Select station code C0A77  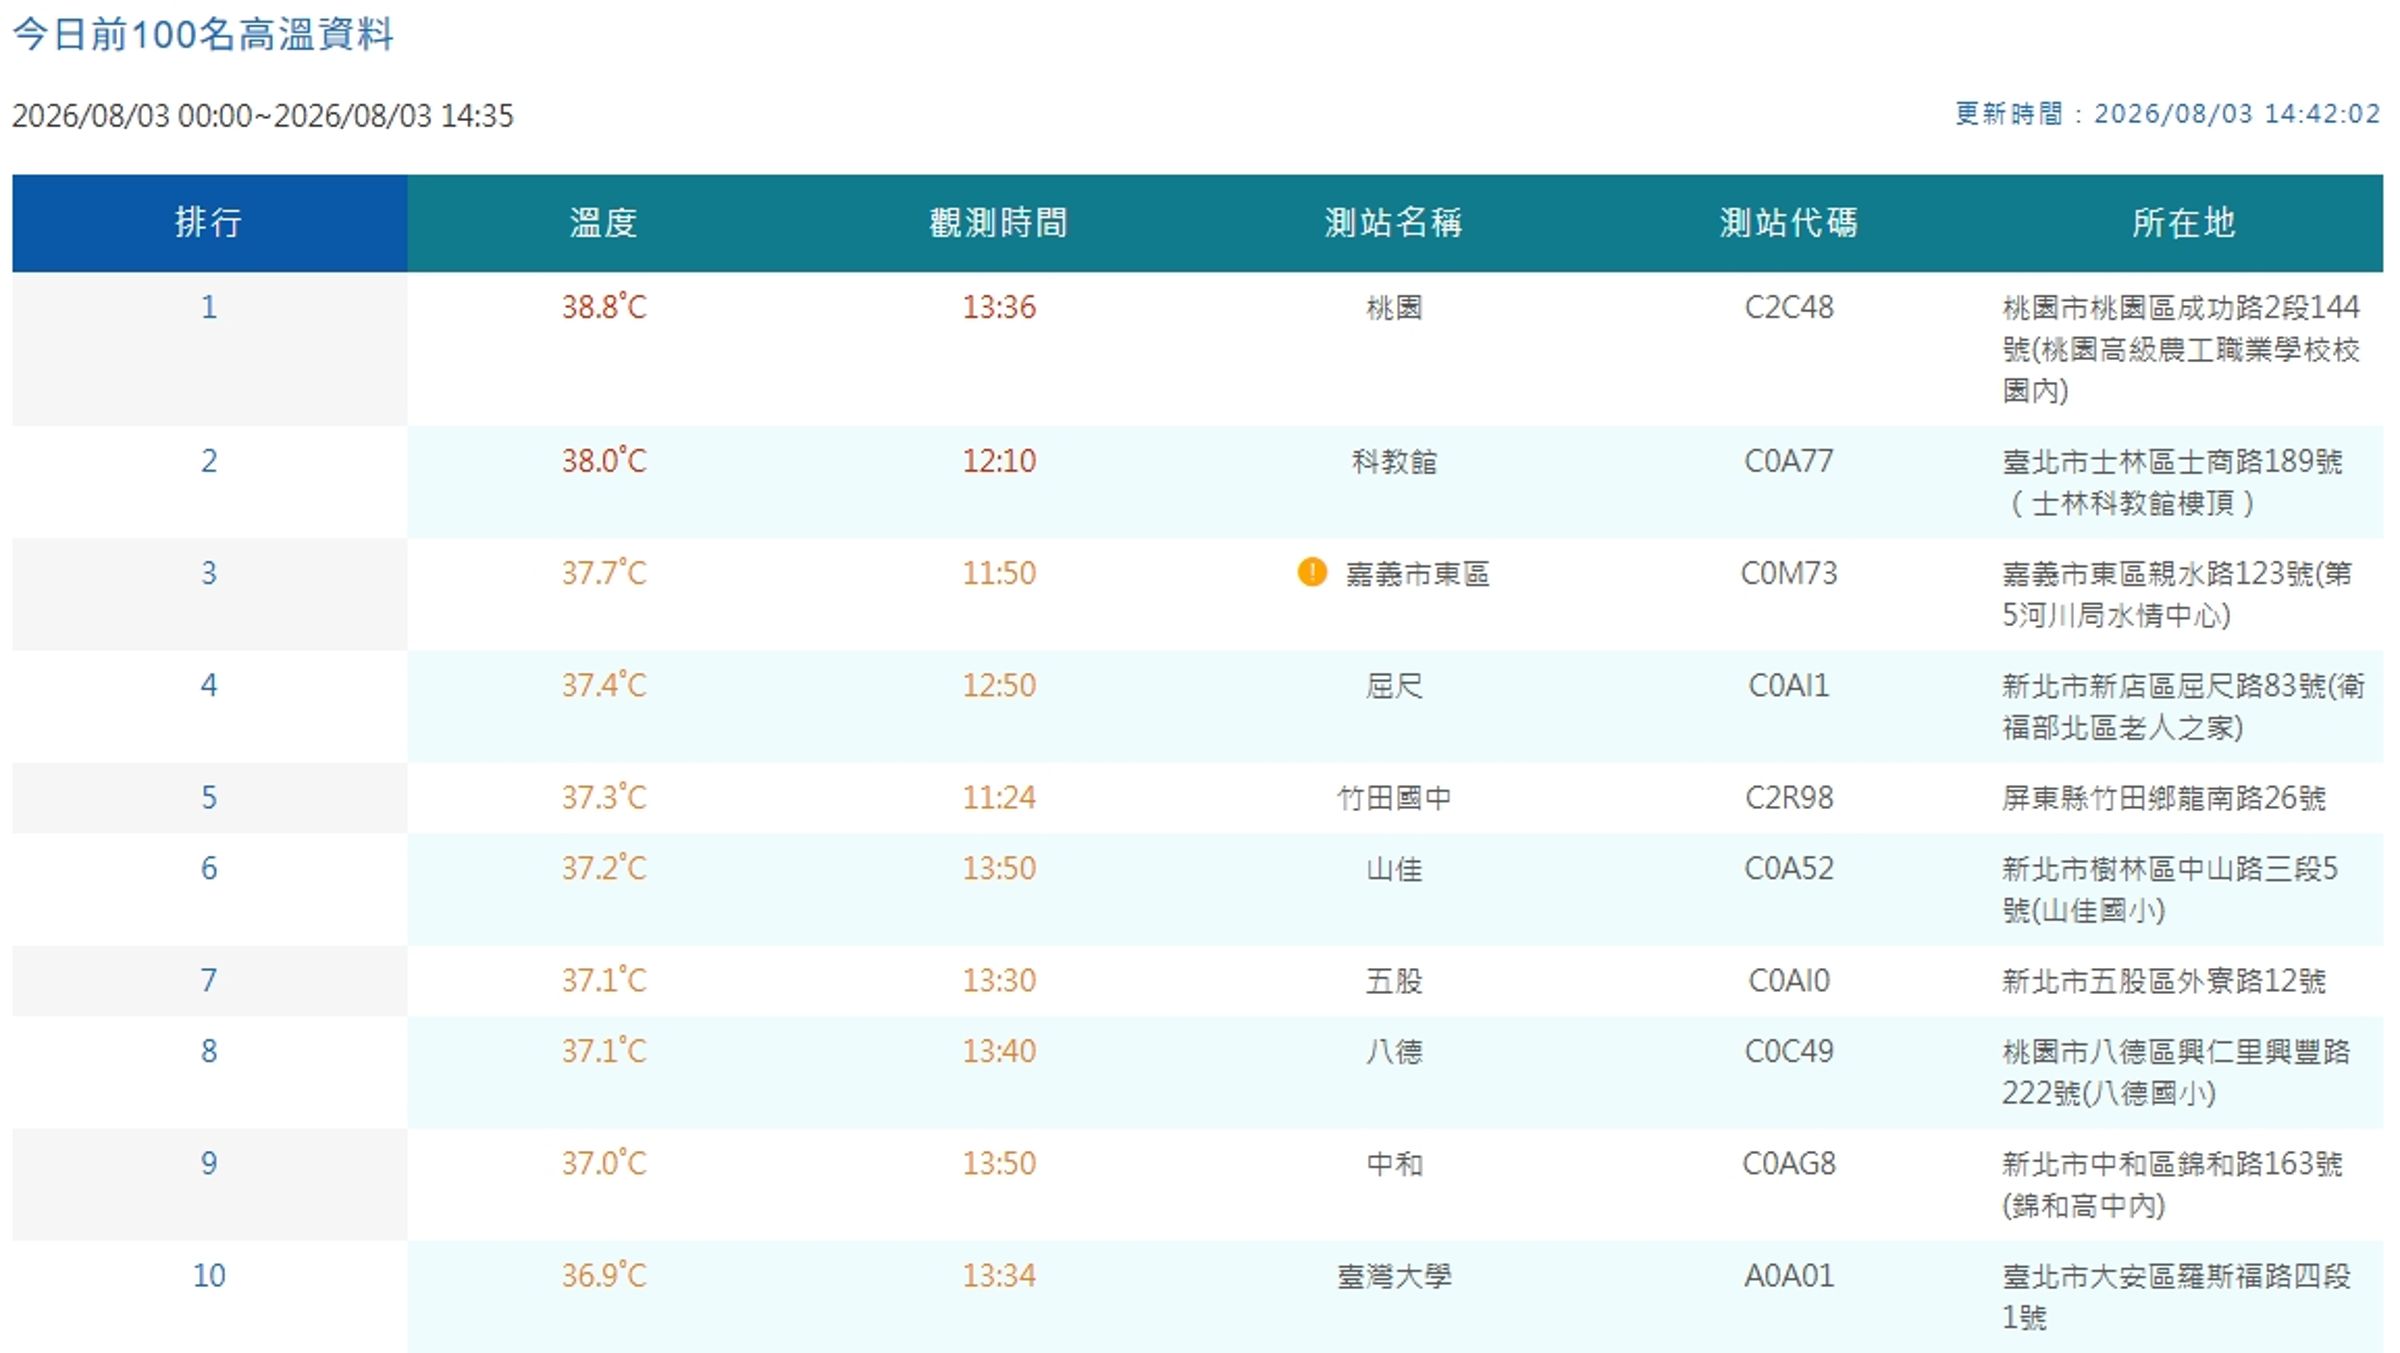point(1789,461)
